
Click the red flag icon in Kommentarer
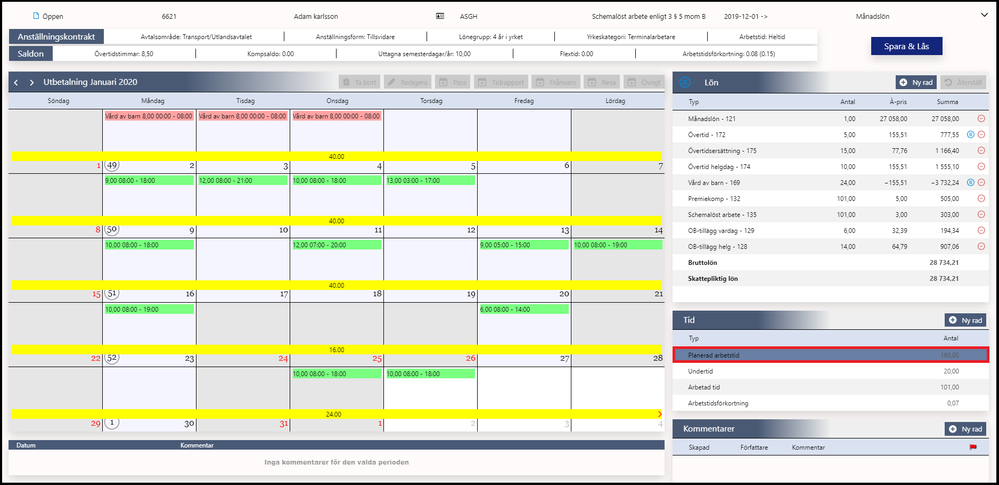pos(973,447)
